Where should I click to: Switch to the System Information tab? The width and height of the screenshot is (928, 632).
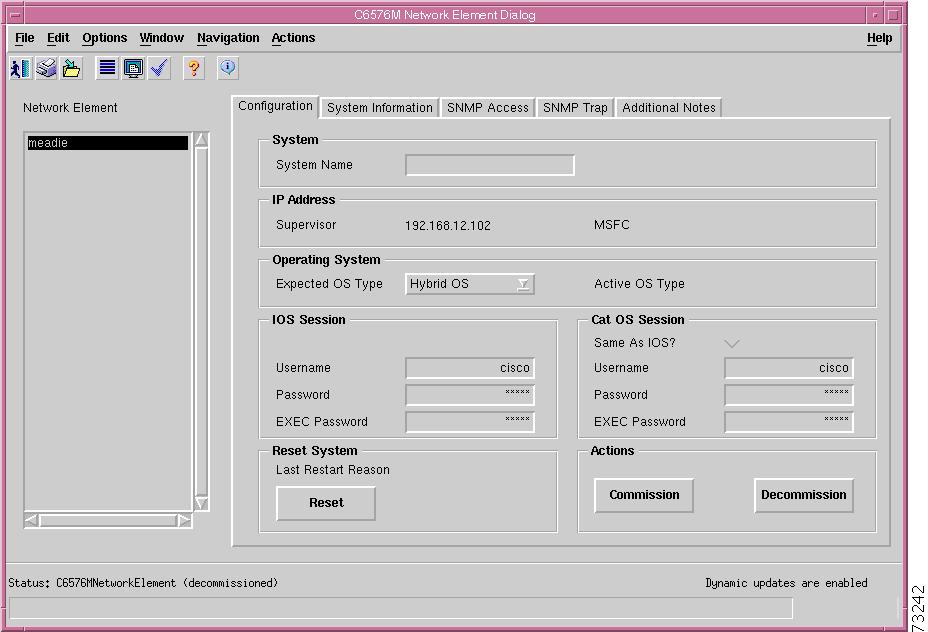(379, 108)
